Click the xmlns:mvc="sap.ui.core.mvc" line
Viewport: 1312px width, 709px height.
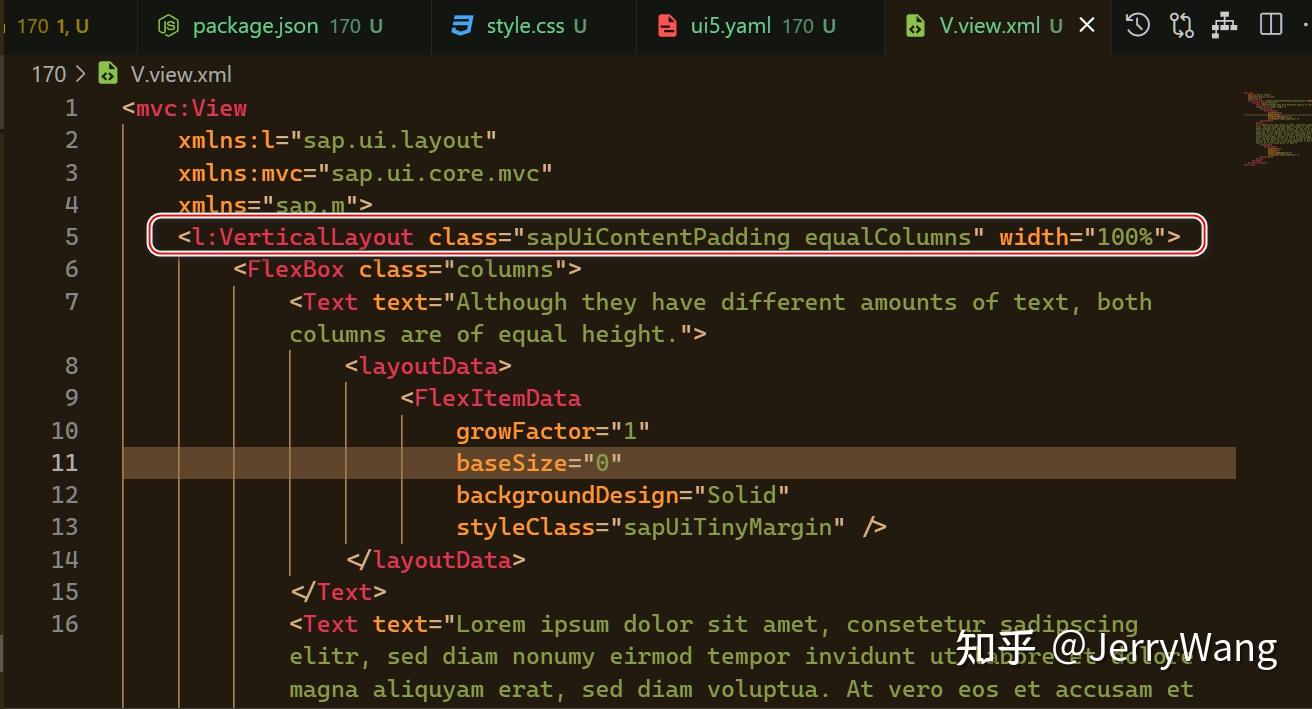tap(365, 172)
